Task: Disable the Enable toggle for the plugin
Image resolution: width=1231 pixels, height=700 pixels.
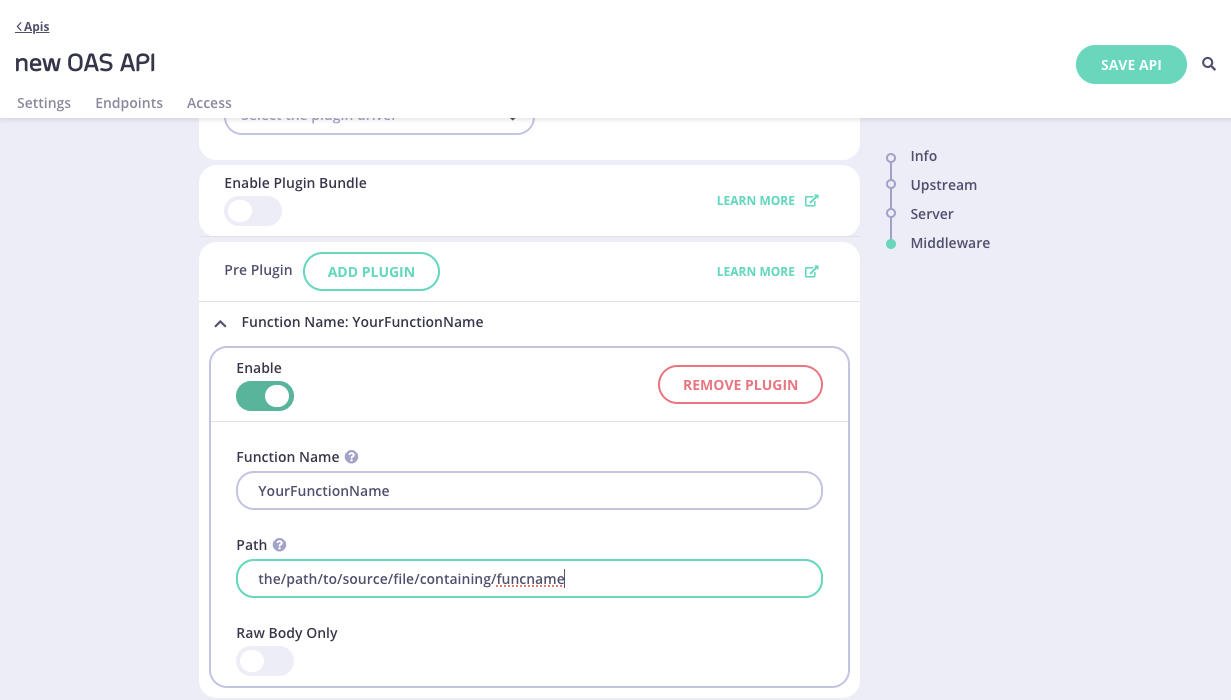Action: tap(265, 396)
